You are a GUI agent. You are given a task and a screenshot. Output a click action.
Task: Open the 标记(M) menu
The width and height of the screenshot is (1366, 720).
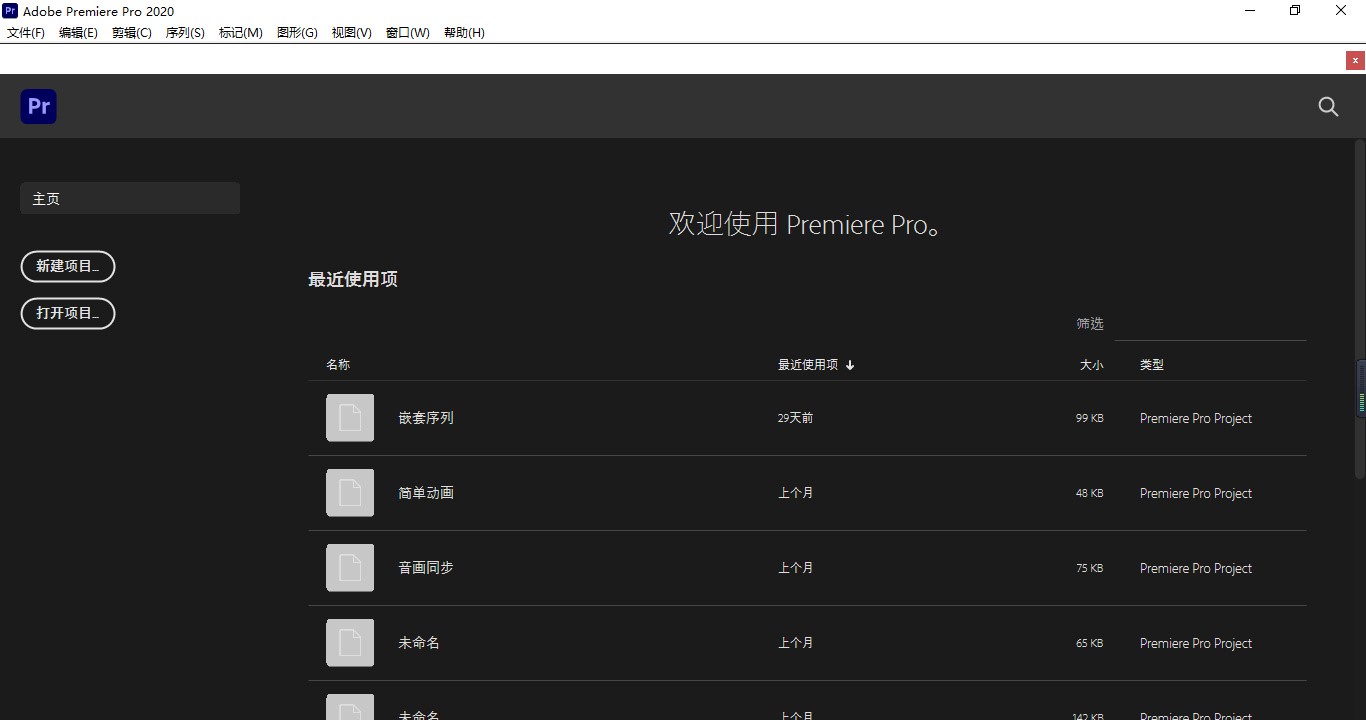tap(241, 33)
